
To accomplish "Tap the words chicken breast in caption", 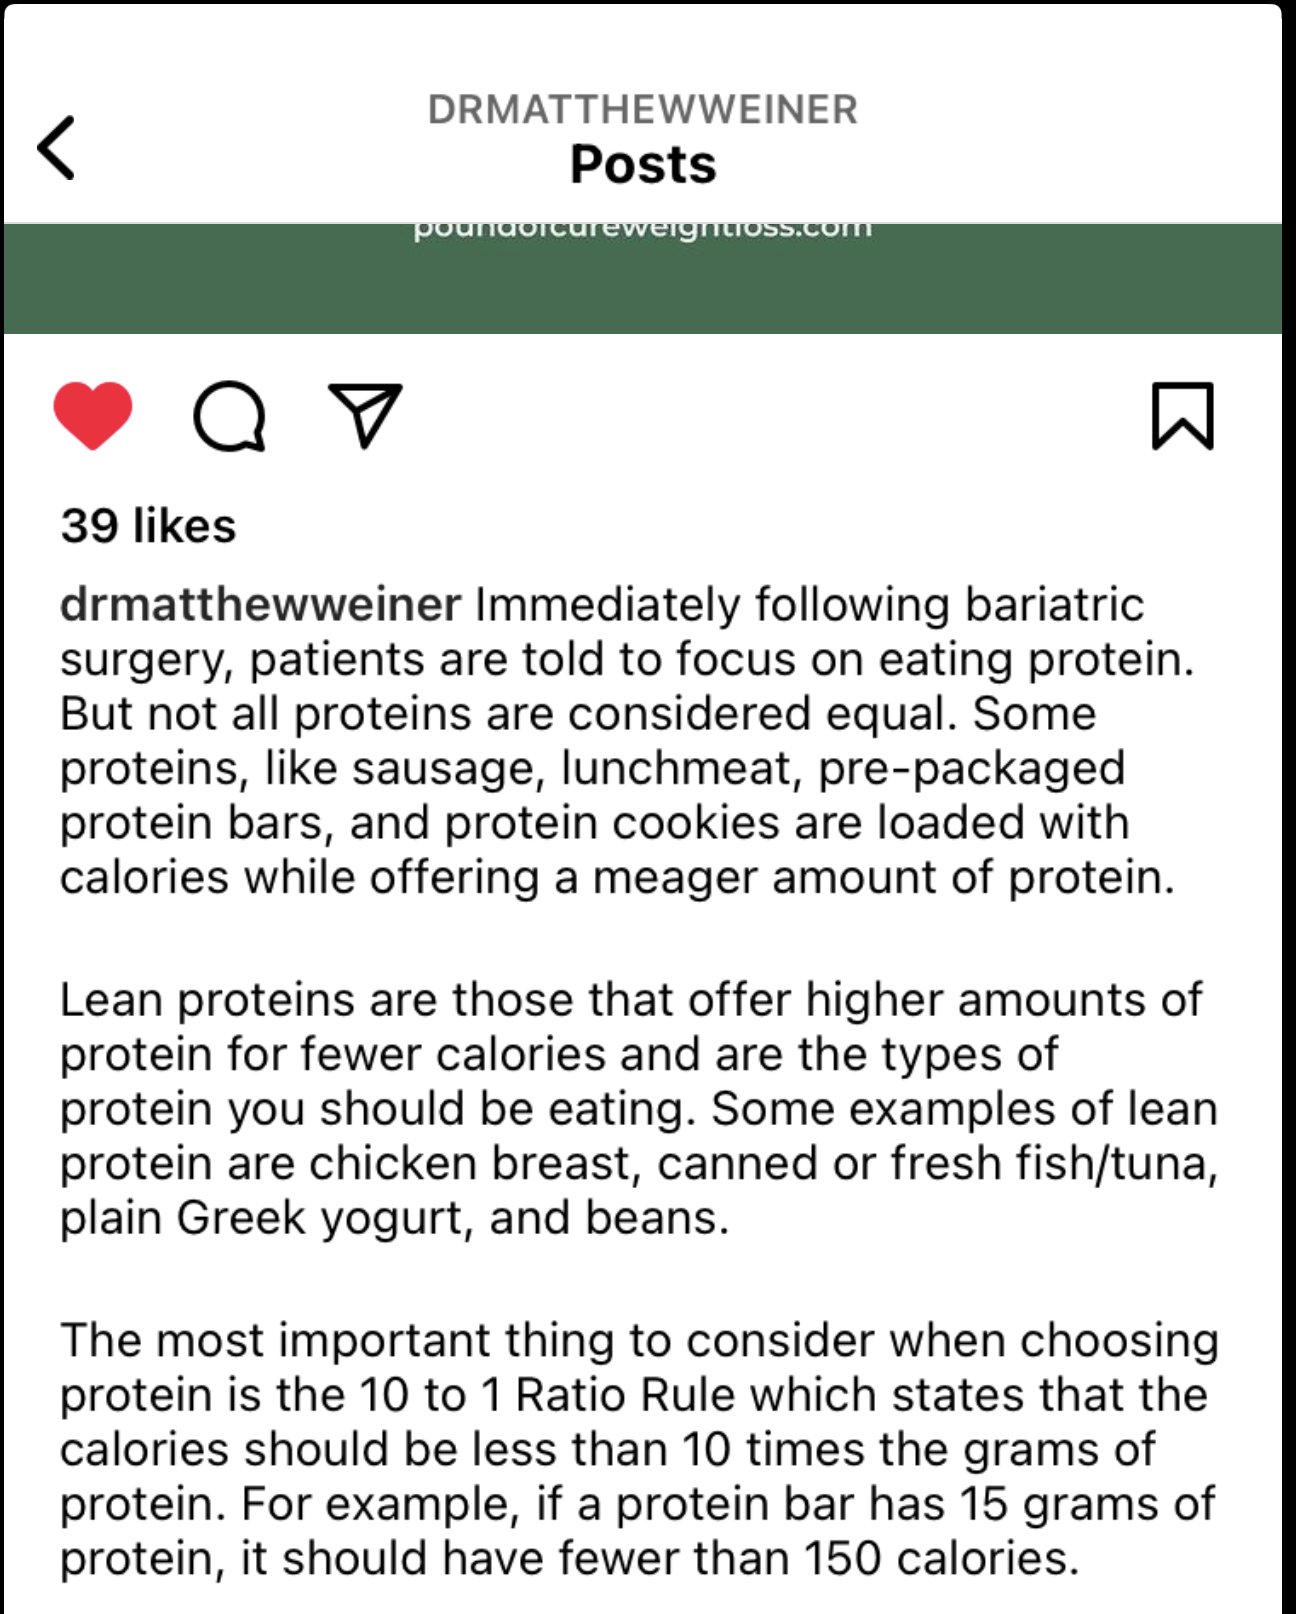I will pos(470,1164).
